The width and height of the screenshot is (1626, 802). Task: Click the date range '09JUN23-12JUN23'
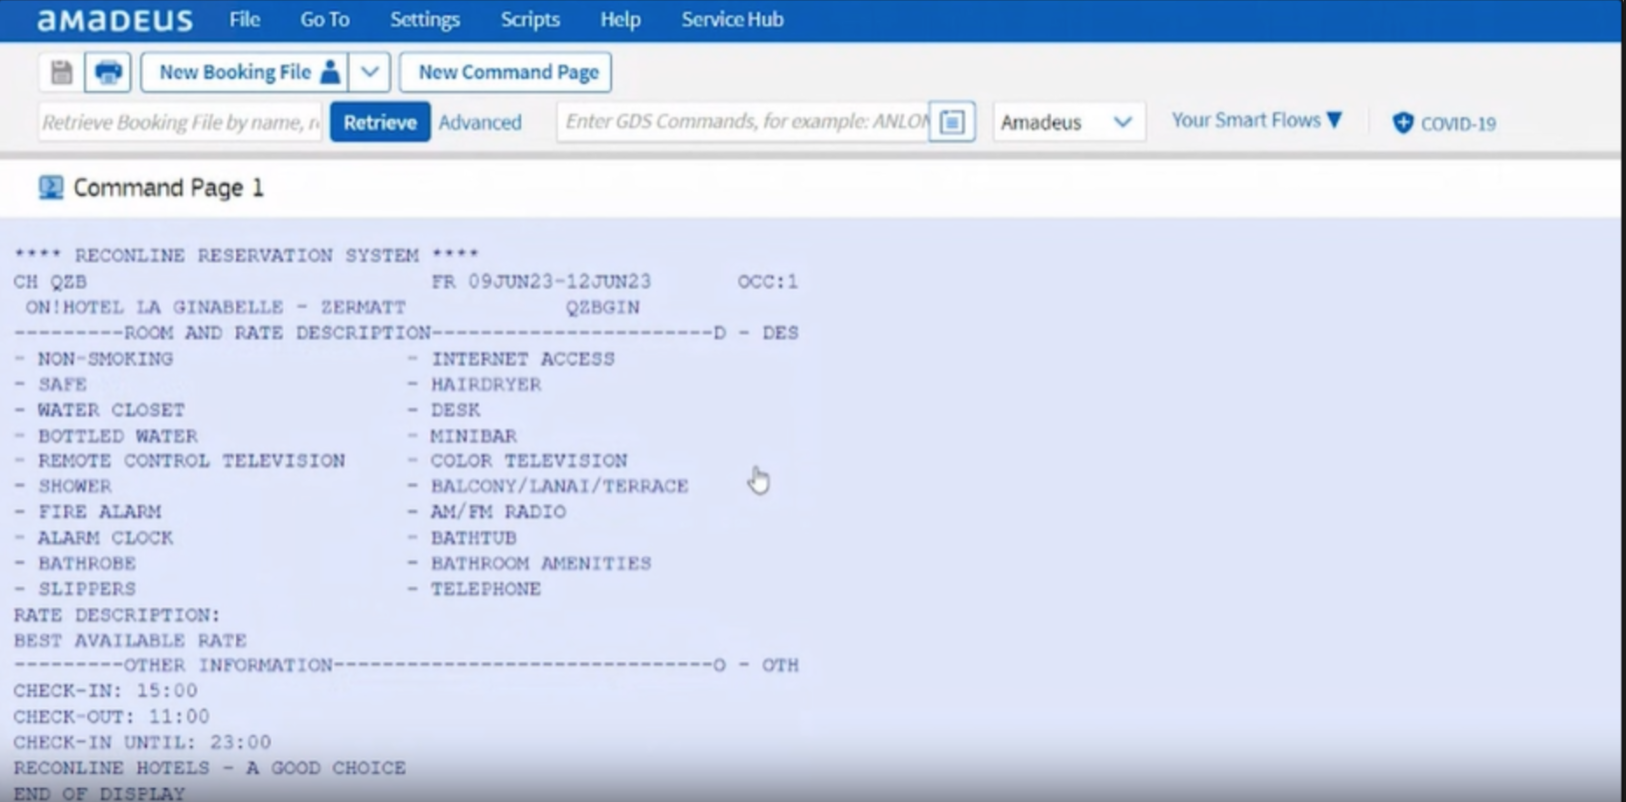(x=560, y=282)
